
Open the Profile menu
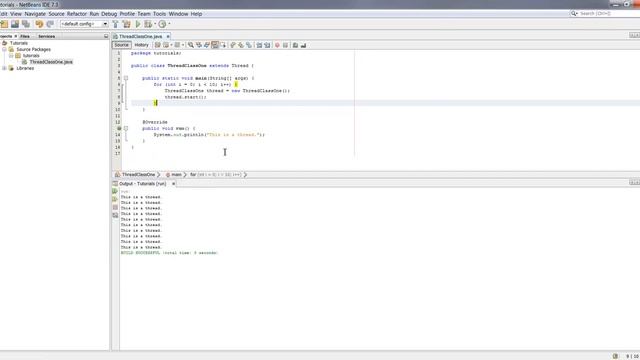click(127, 14)
